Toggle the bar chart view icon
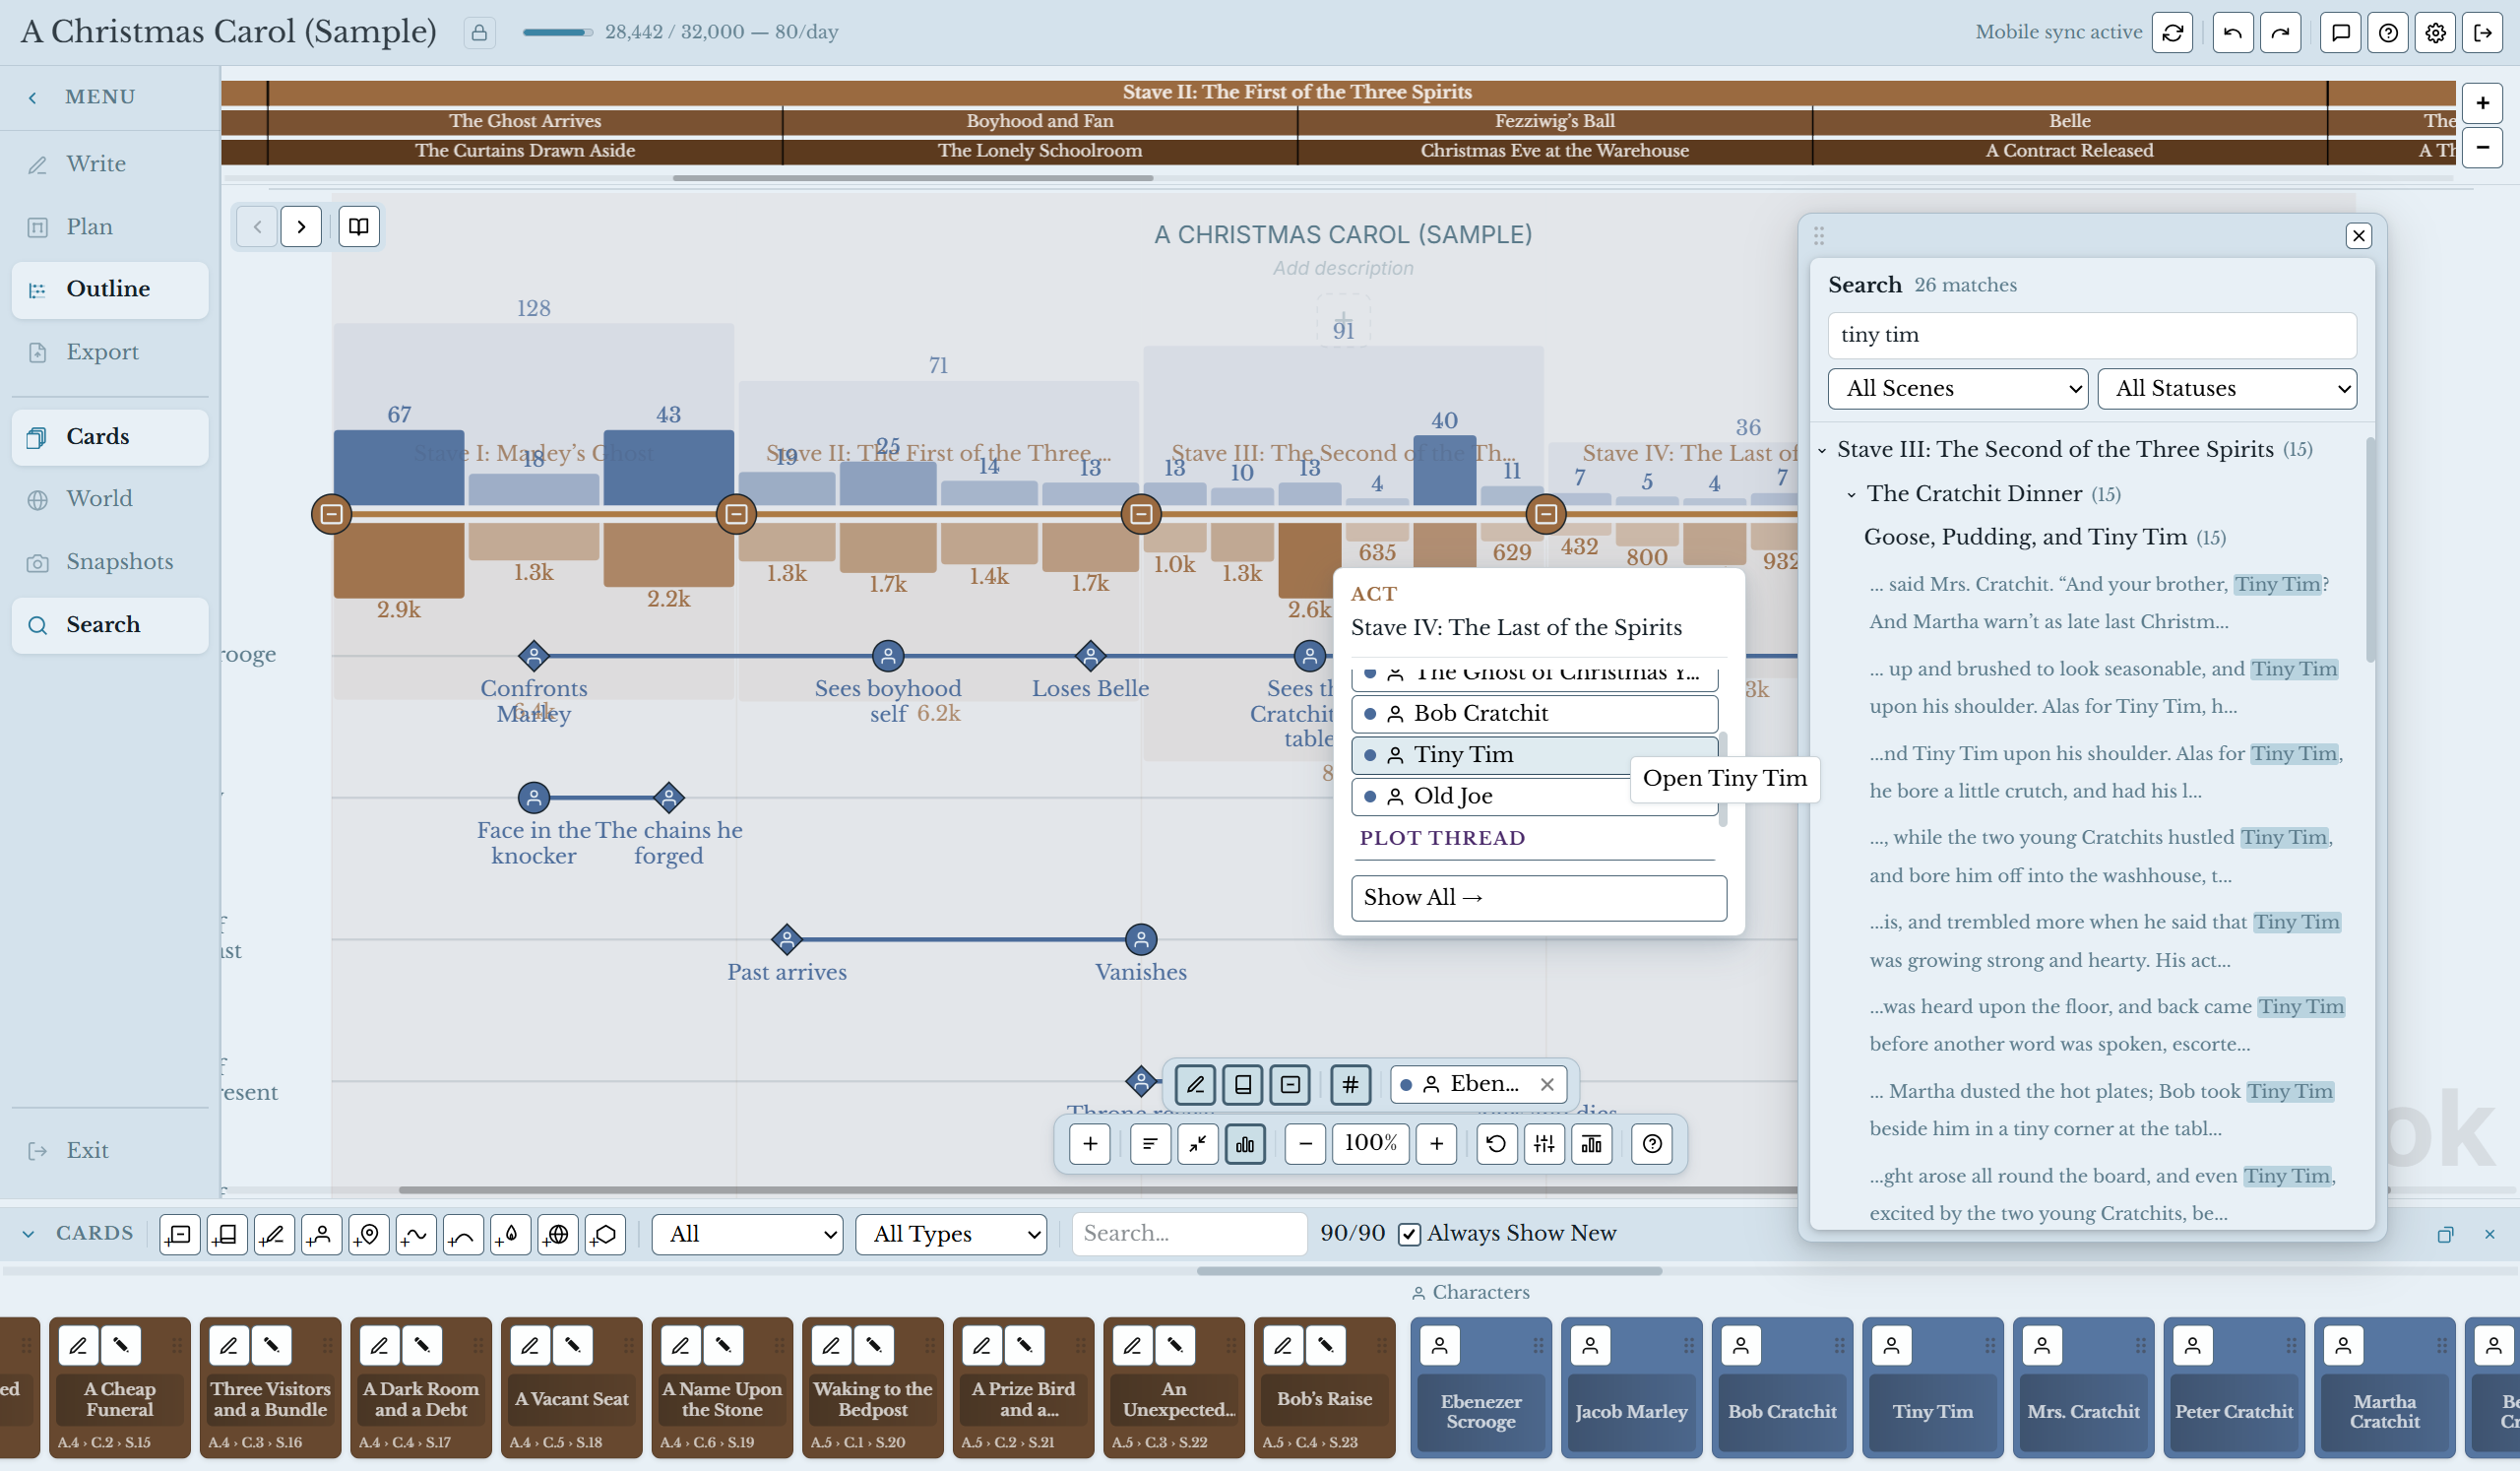The height and width of the screenshot is (1471, 2520). click(1245, 1143)
